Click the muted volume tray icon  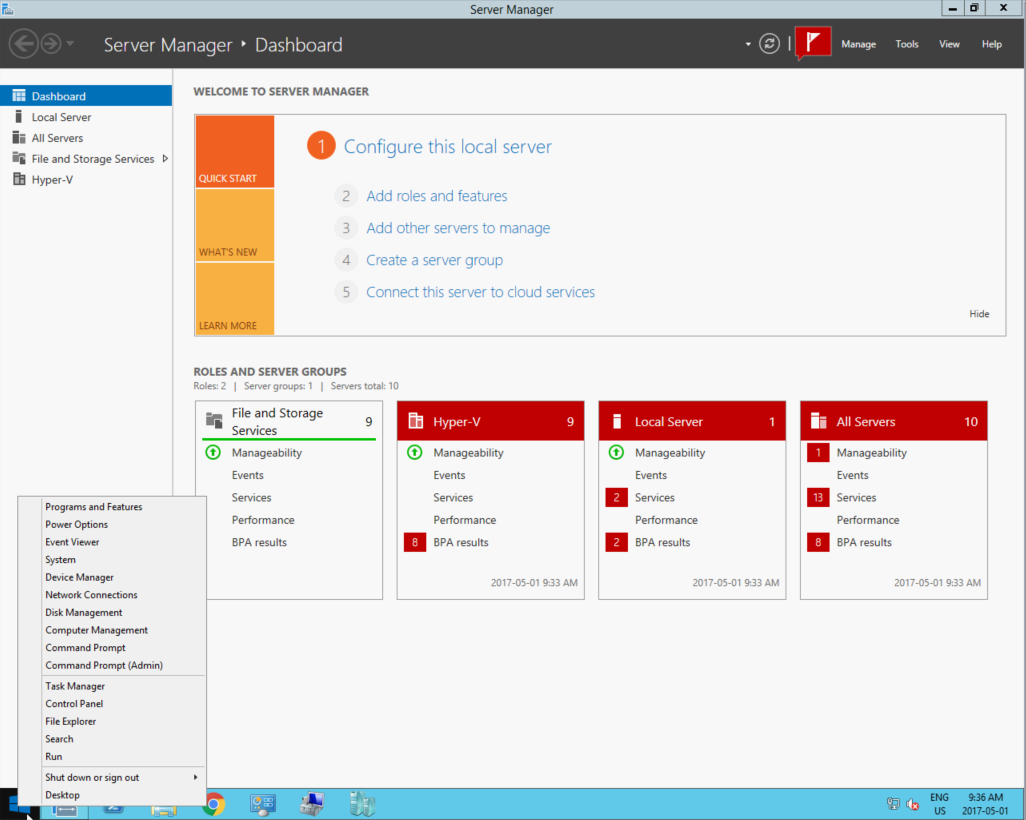coord(913,804)
